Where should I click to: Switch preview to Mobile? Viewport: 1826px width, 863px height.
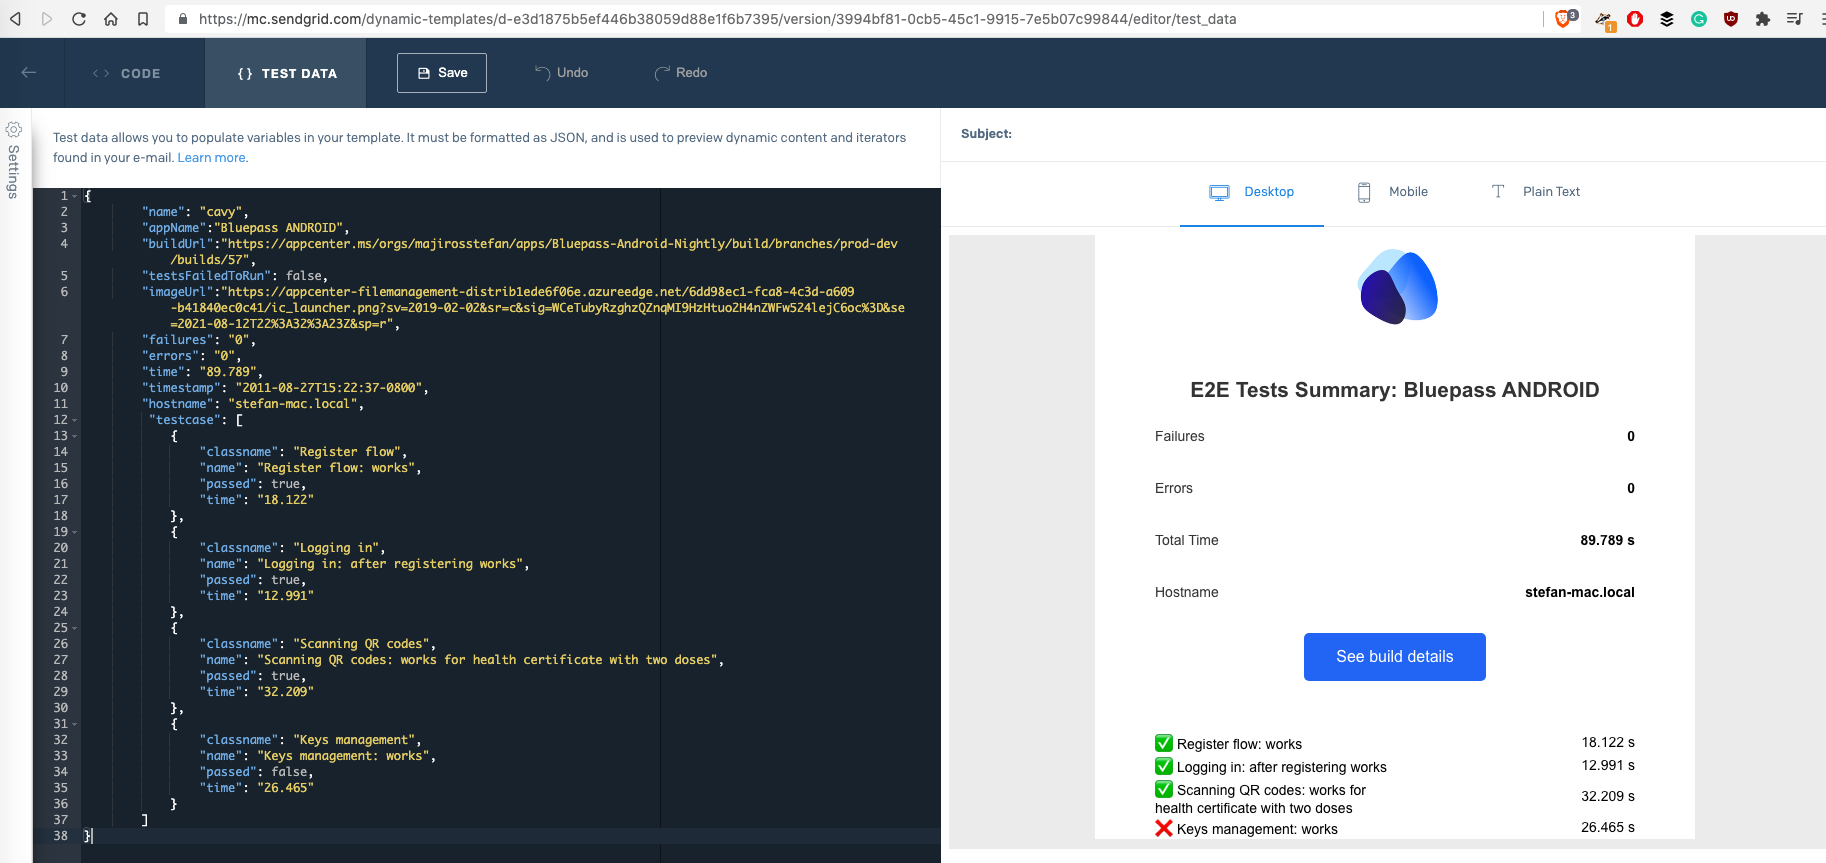coord(1392,192)
